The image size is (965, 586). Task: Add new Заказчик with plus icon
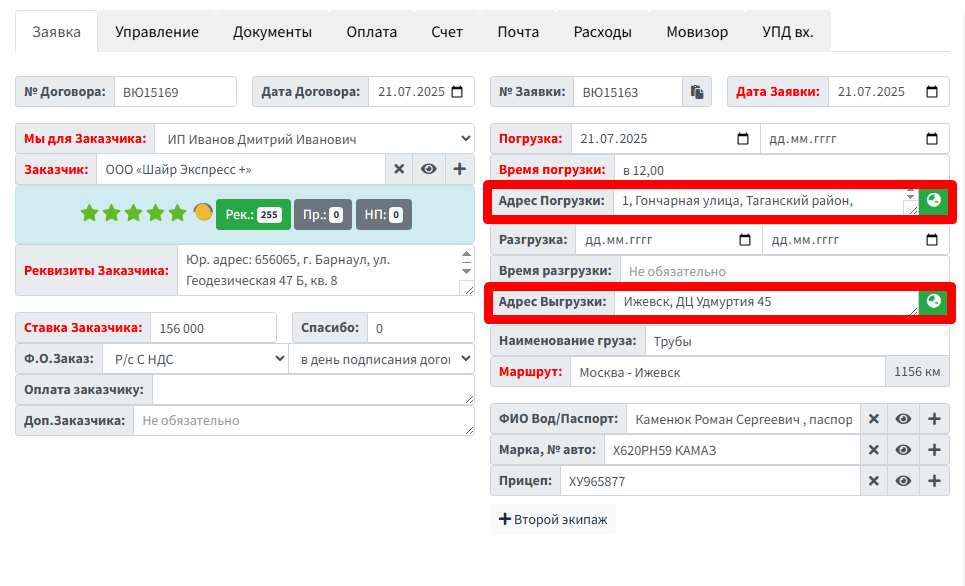tap(460, 169)
